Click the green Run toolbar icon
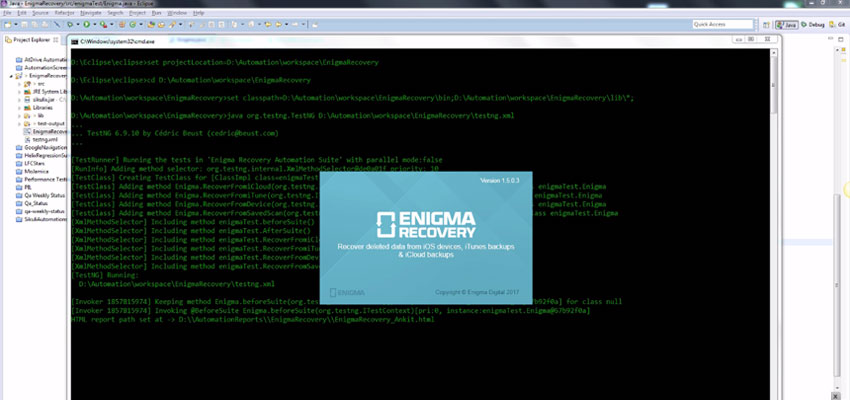The height and width of the screenshot is (400, 850). (87, 24)
